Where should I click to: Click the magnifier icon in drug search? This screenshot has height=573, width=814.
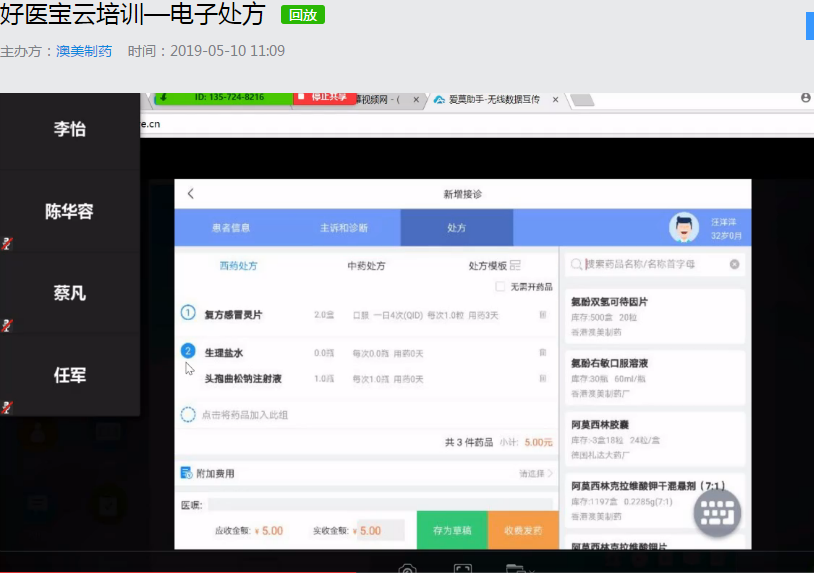click(576, 264)
